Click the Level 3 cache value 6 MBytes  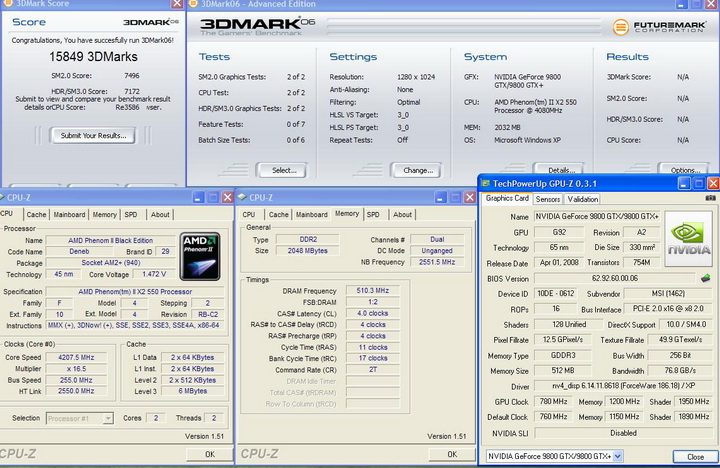(x=192, y=391)
